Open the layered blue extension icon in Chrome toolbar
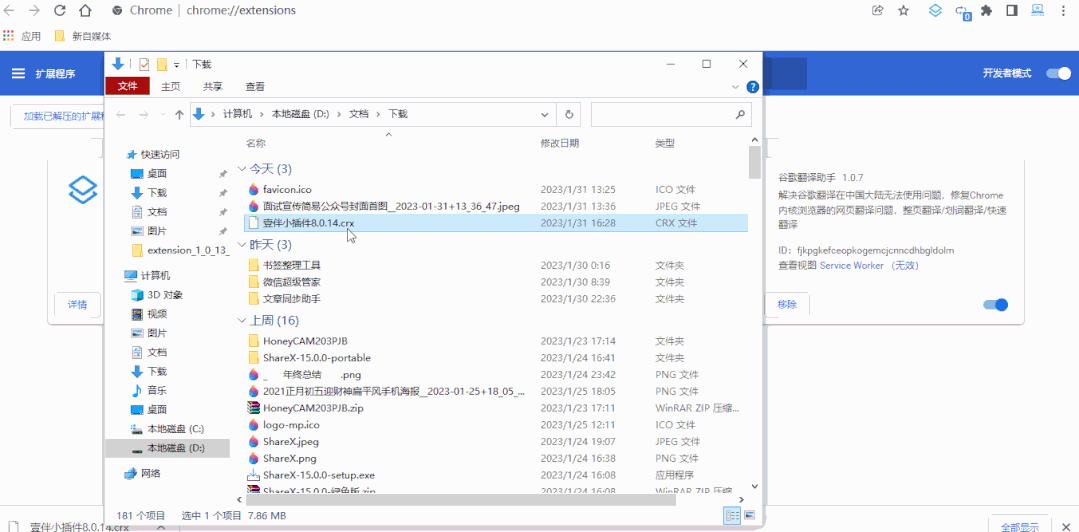Screen dimensions: 1079x532 tap(935, 10)
